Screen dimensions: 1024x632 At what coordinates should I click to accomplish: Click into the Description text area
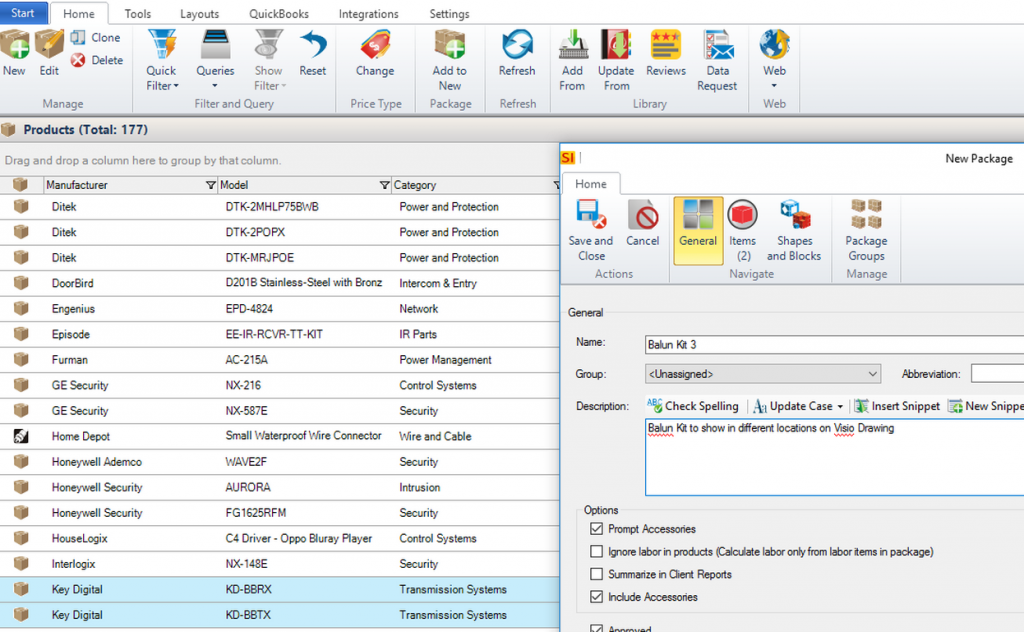tap(835, 458)
